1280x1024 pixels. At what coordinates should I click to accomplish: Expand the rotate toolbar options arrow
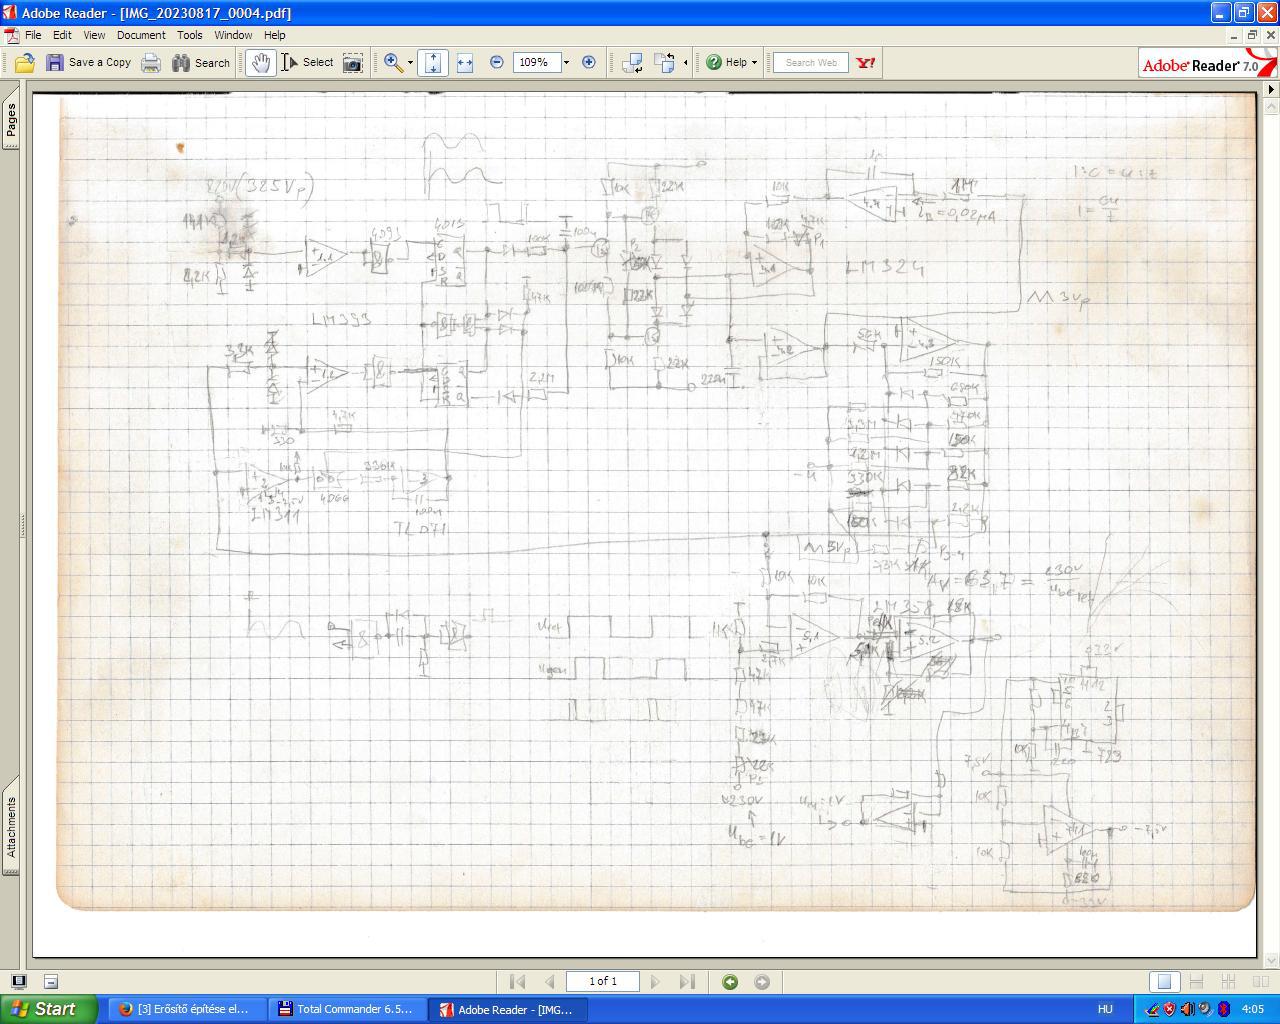(685, 63)
